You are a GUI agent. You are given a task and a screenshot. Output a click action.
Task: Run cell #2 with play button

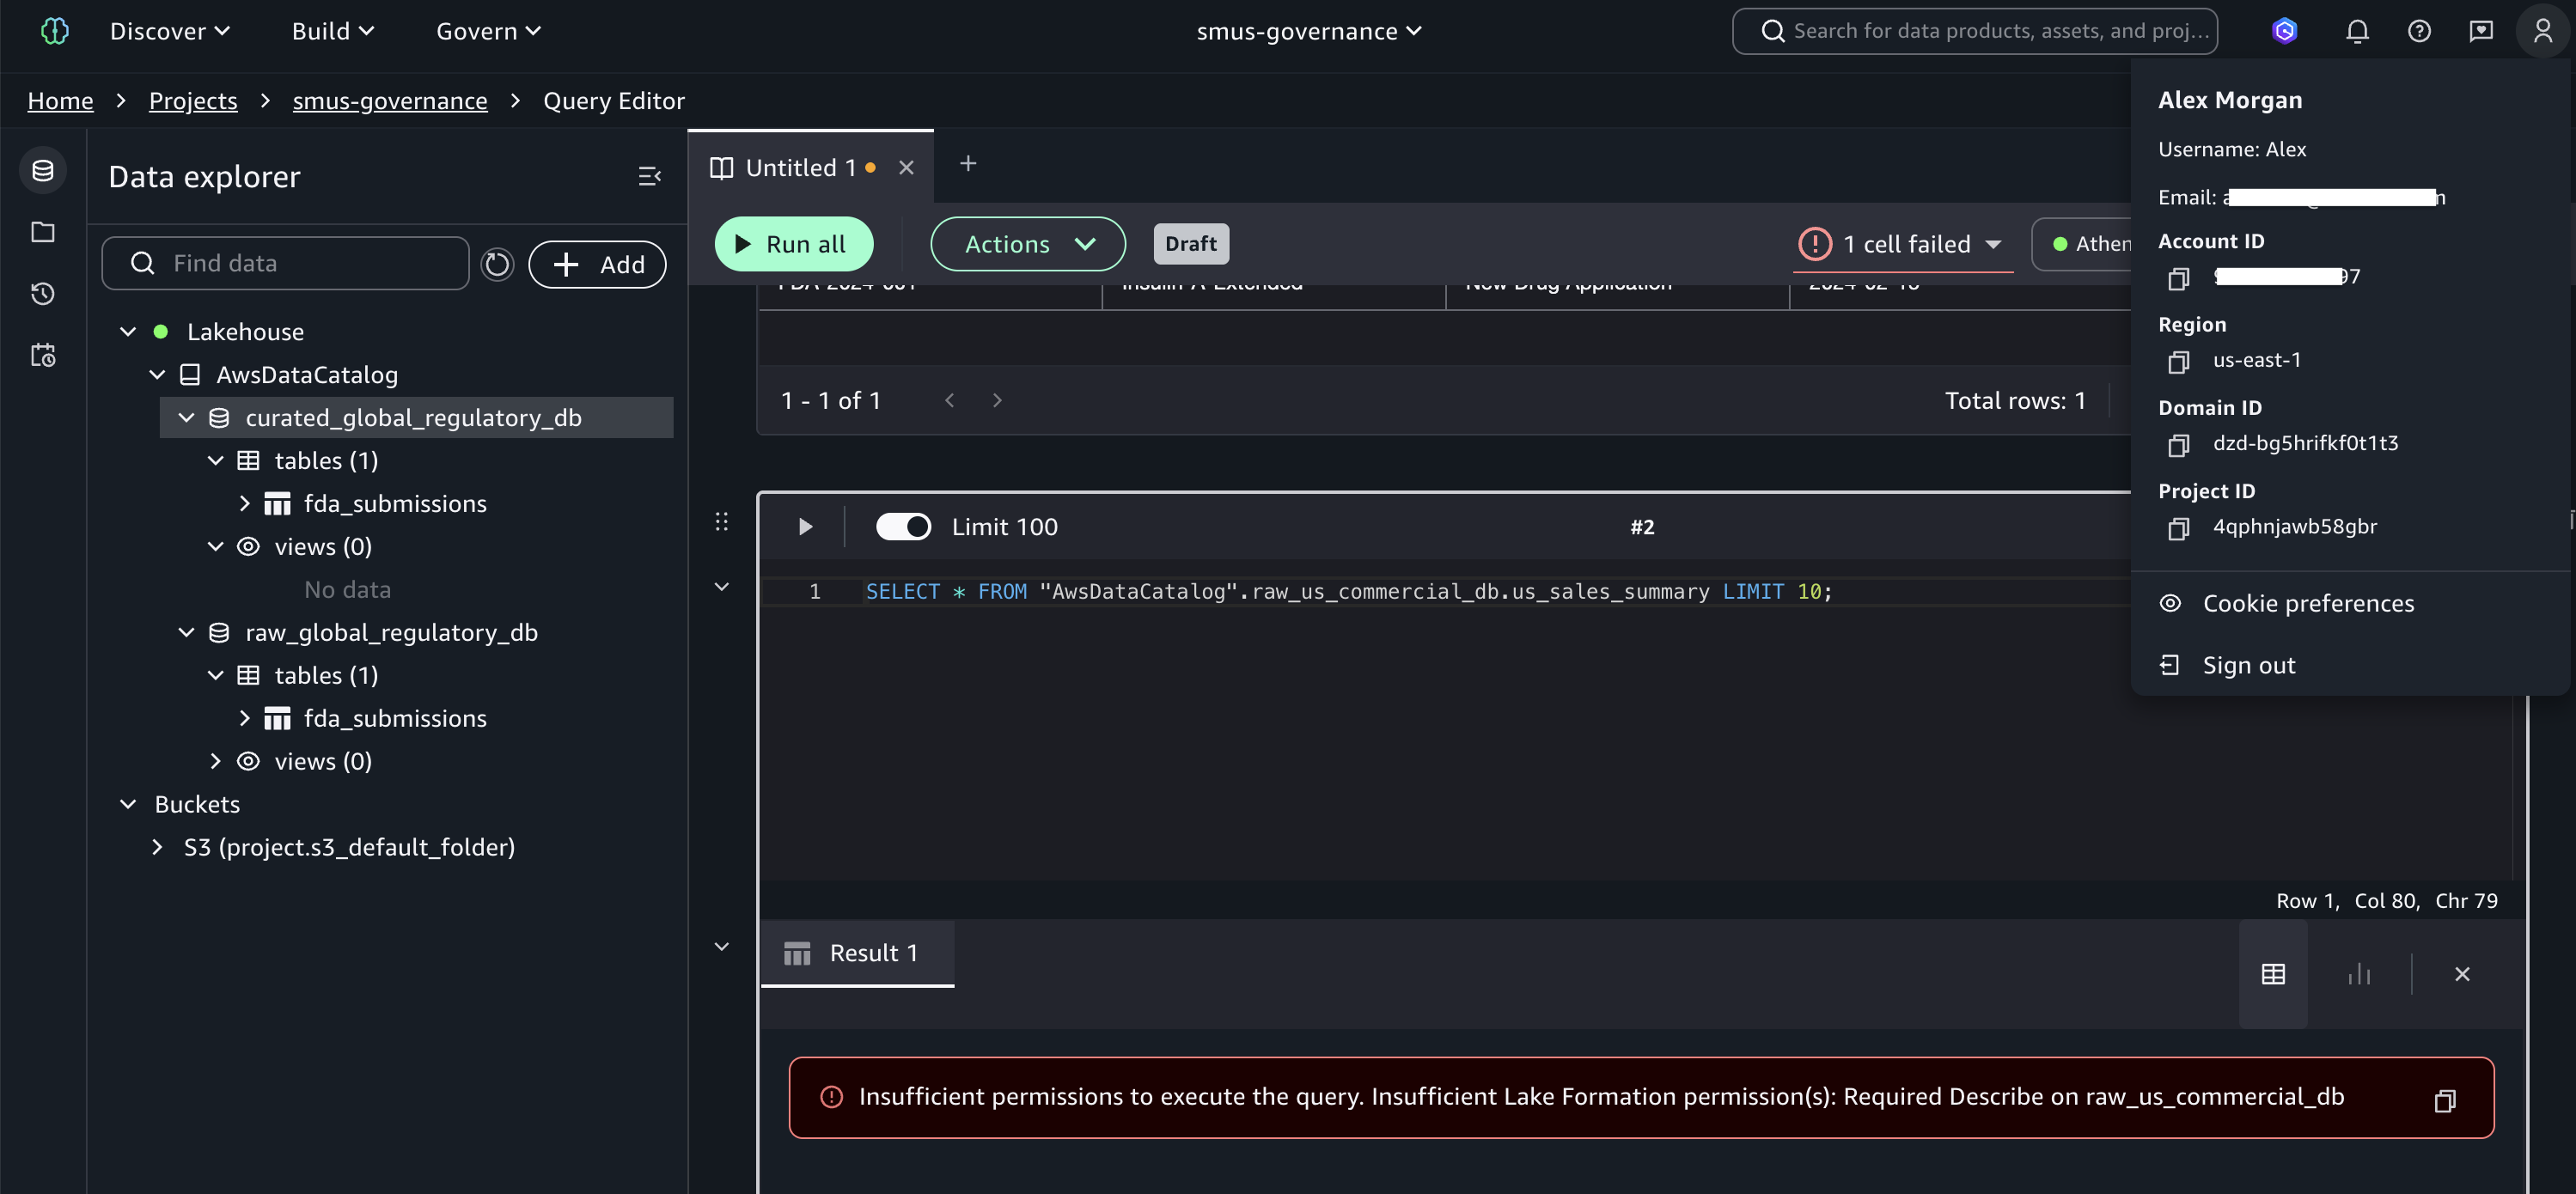tap(805, 527)
